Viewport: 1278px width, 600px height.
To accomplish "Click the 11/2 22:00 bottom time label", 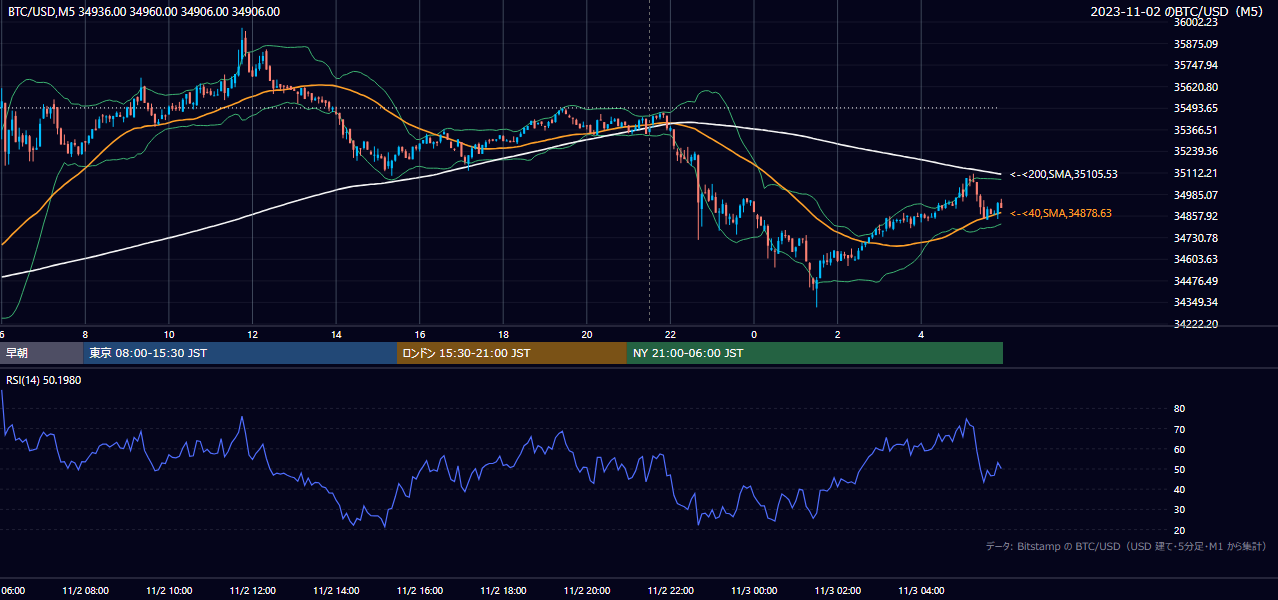I will pos(670,590).
